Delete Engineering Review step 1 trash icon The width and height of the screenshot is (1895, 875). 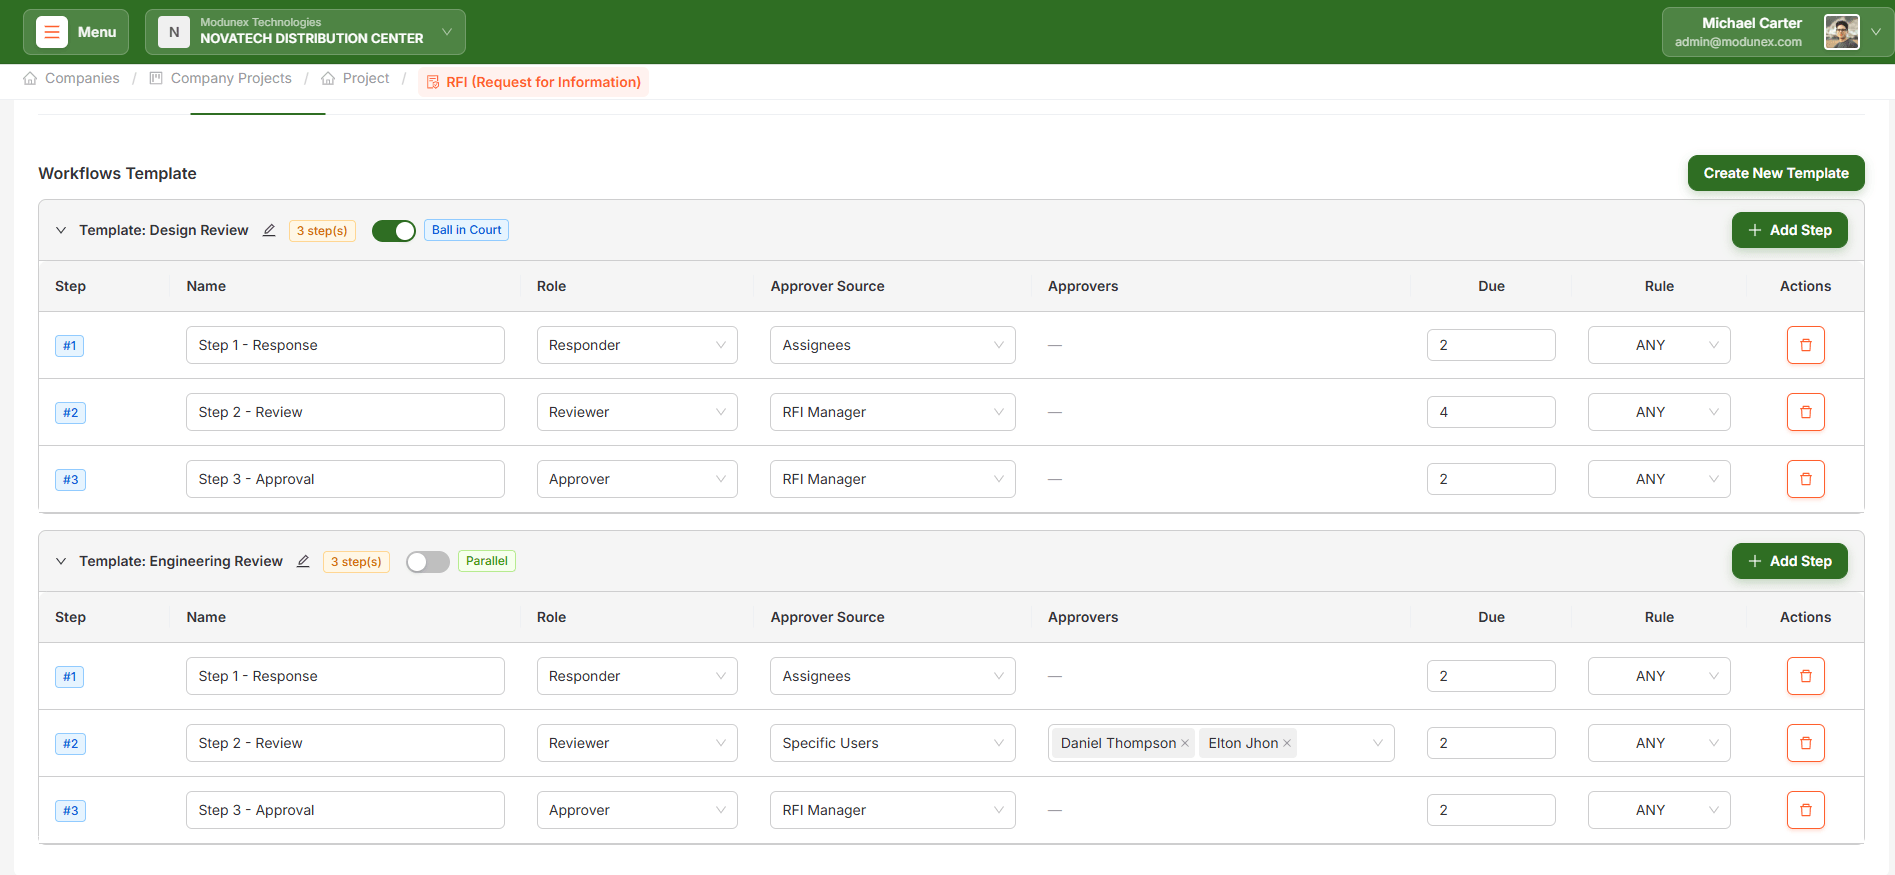coord(1806,676)
